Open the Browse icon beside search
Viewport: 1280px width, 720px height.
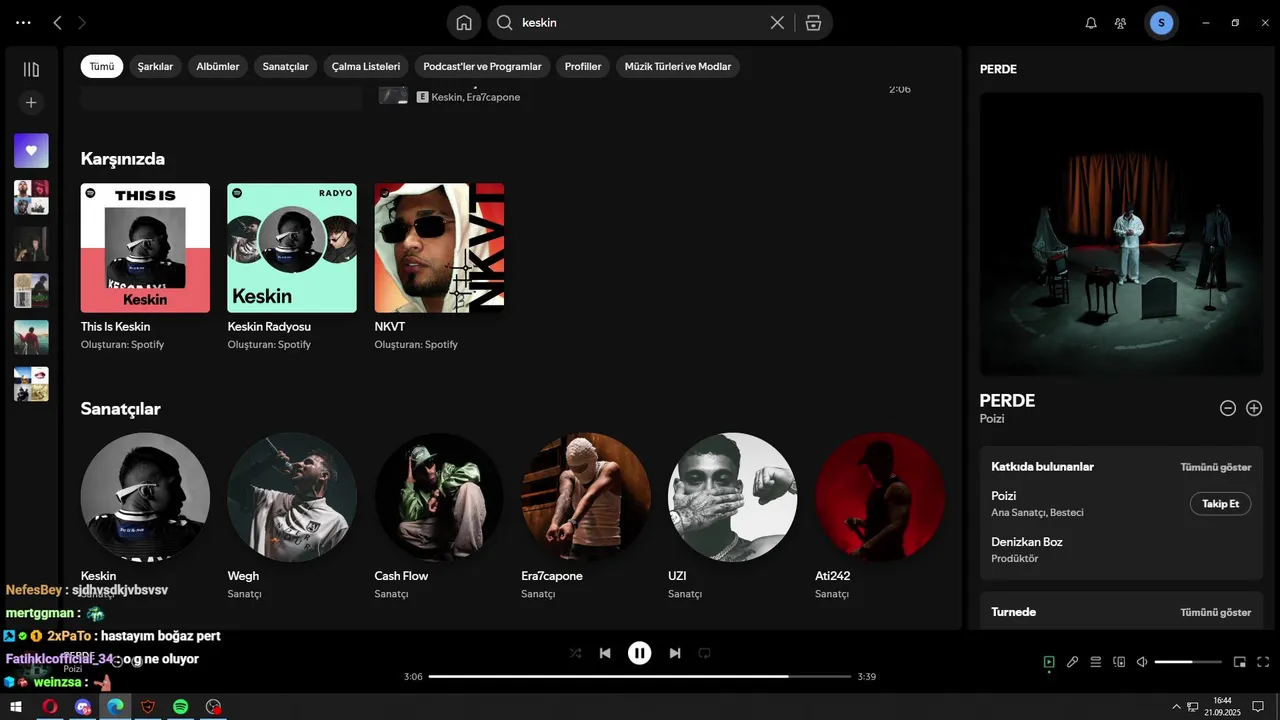(x=813, y=22)
